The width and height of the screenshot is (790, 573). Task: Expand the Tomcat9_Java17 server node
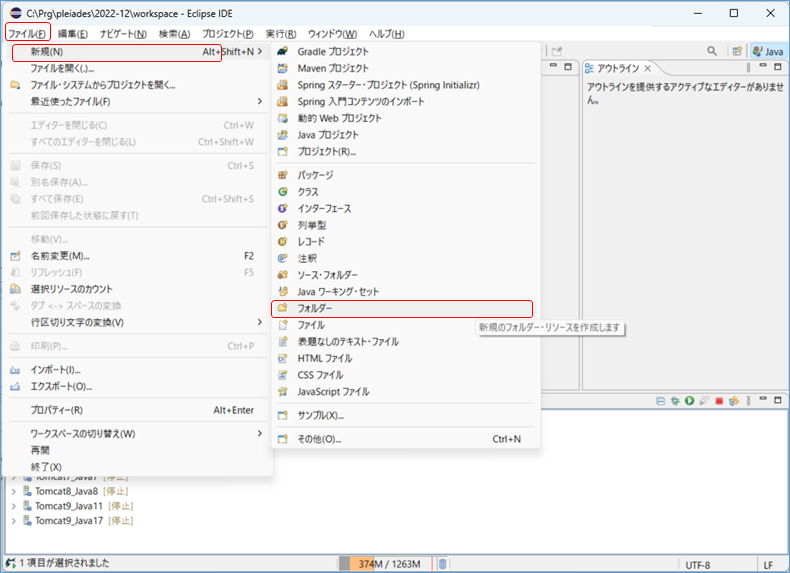click(x=14, y=521)
